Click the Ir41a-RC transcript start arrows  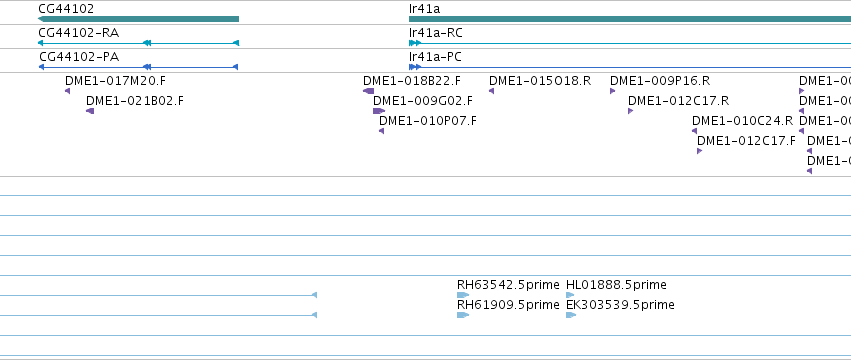pyautogui.click(x=415, y=43)
